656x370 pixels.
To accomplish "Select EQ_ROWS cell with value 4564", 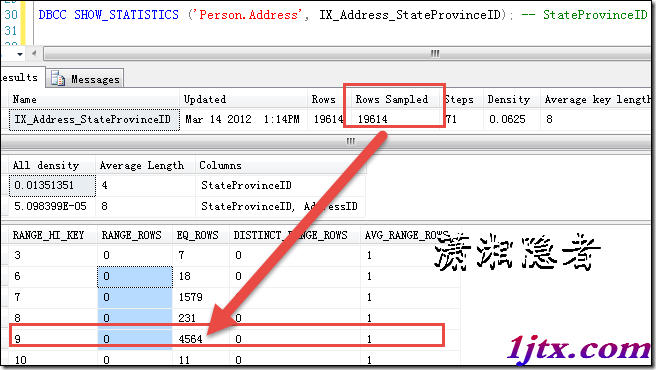I will (x=201, y=339).
